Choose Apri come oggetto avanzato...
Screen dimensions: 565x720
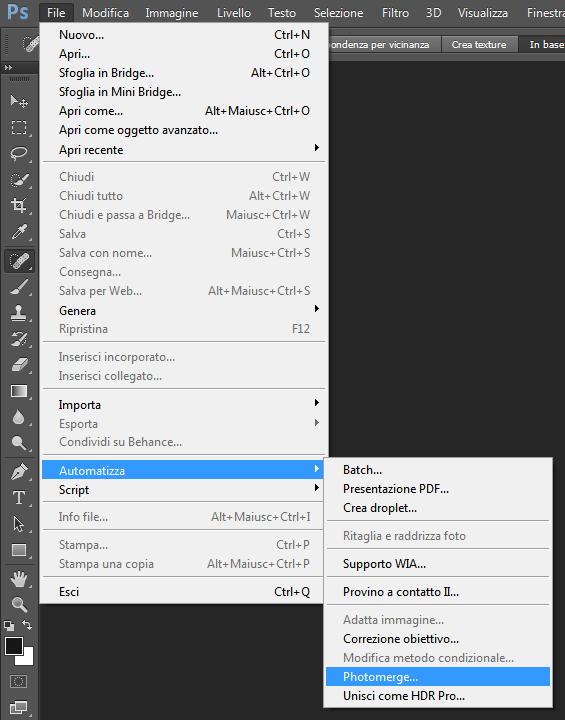click(184, 130)
